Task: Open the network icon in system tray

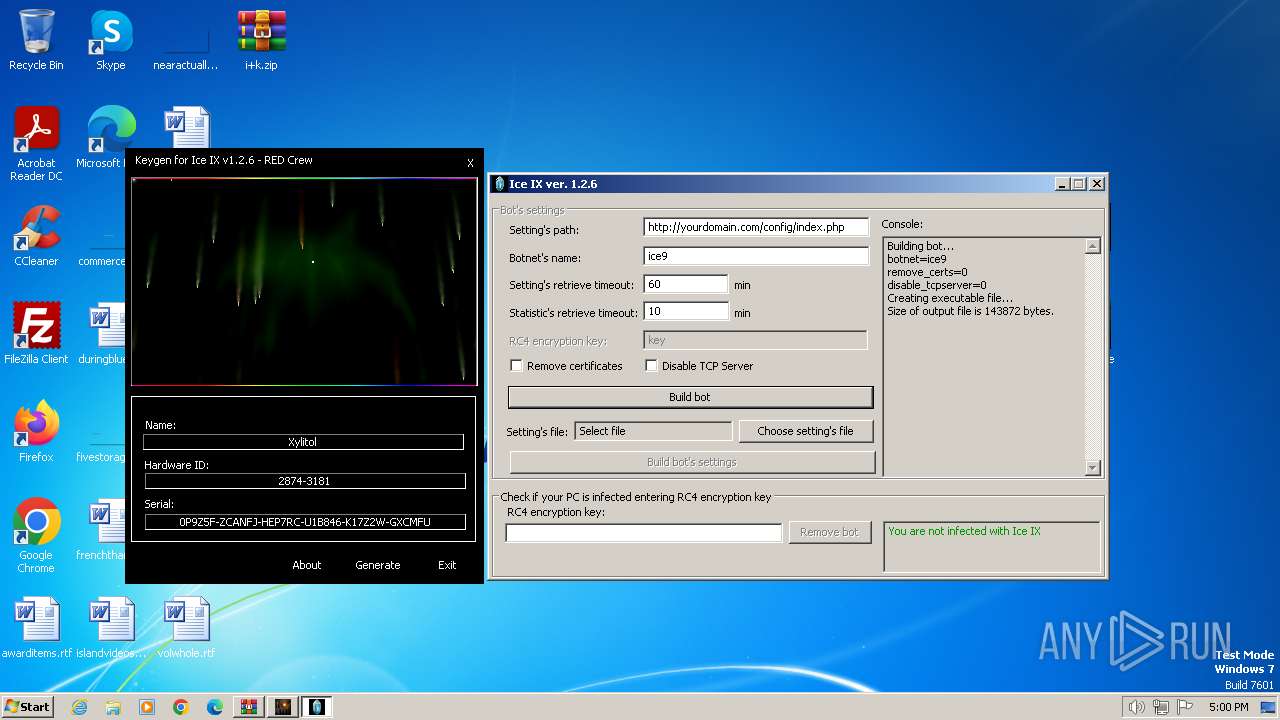Action: tap(1161, 707)
